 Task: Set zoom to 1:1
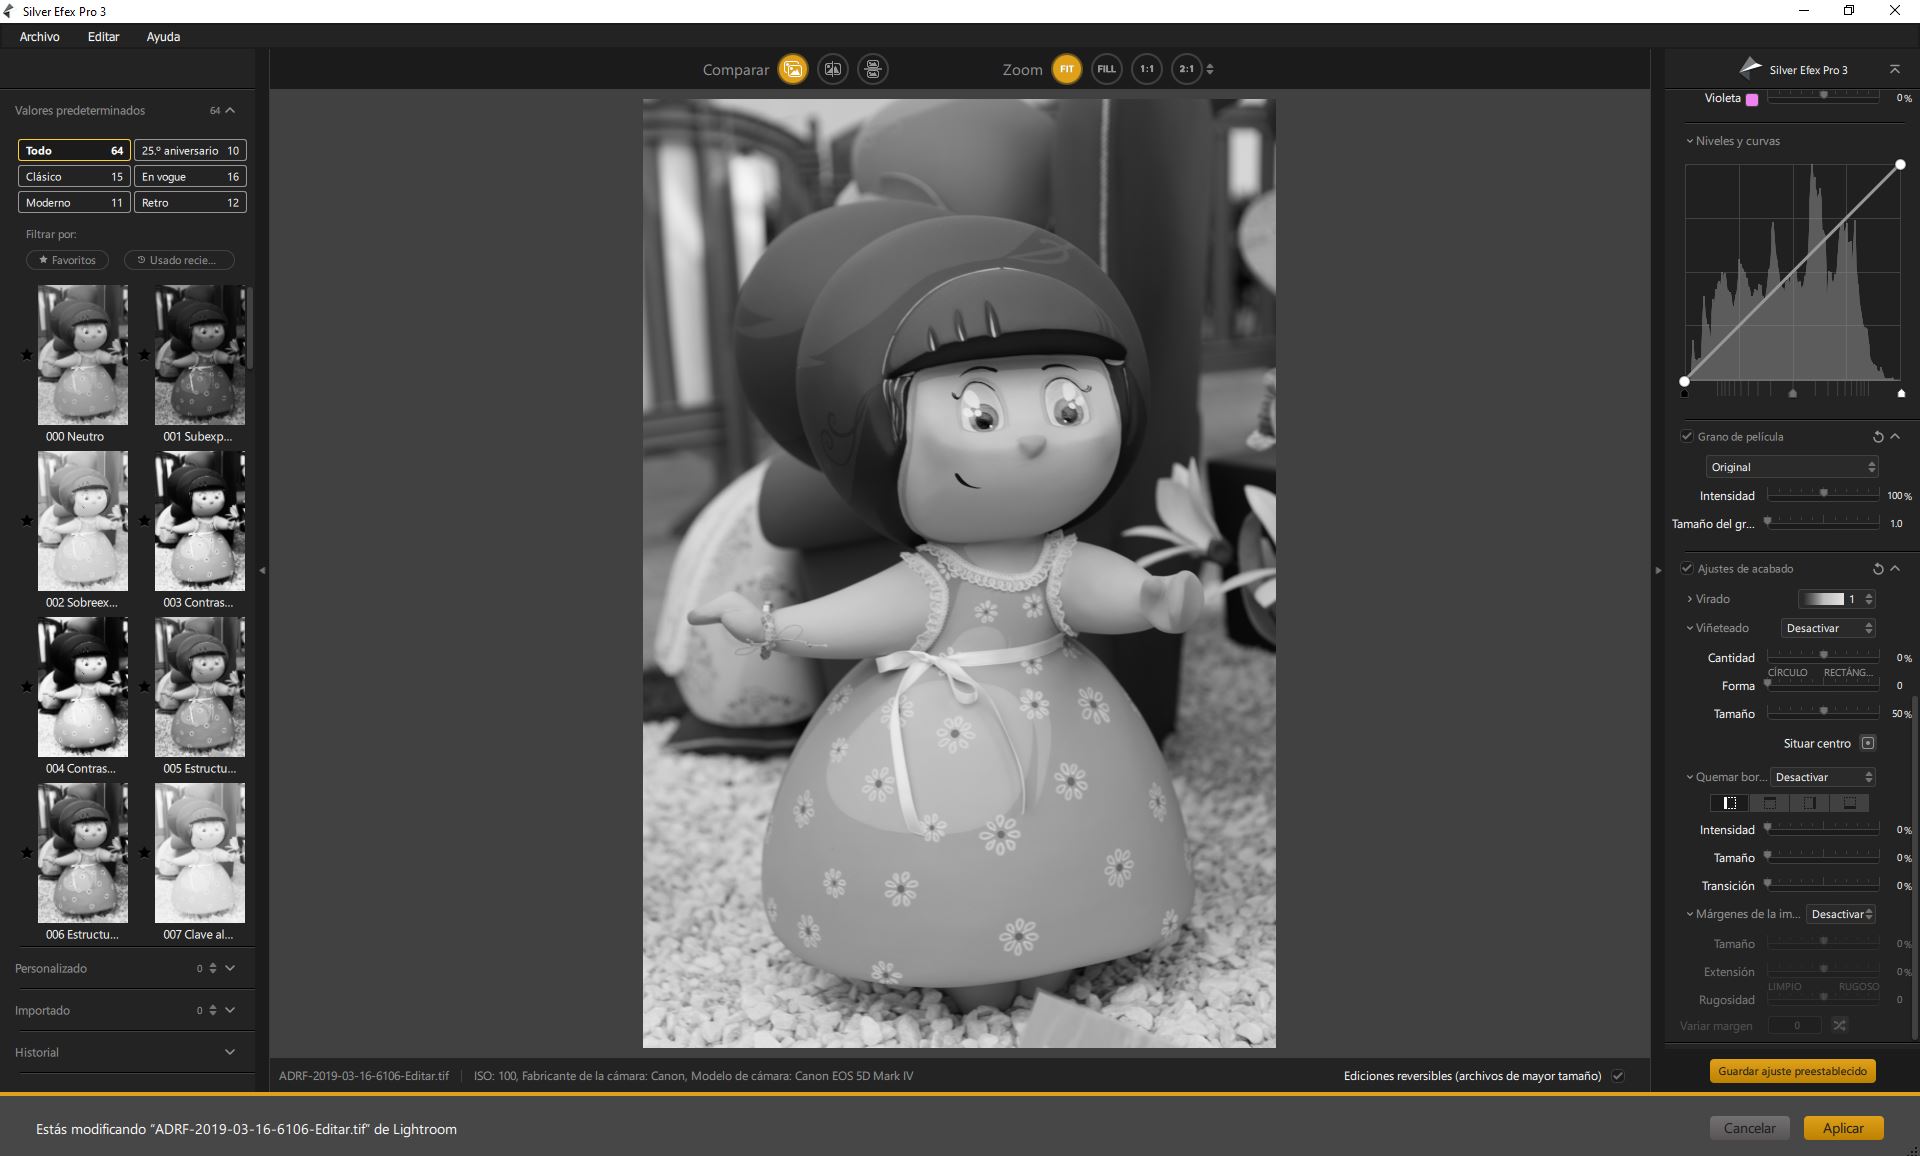tap(1147, 69)
